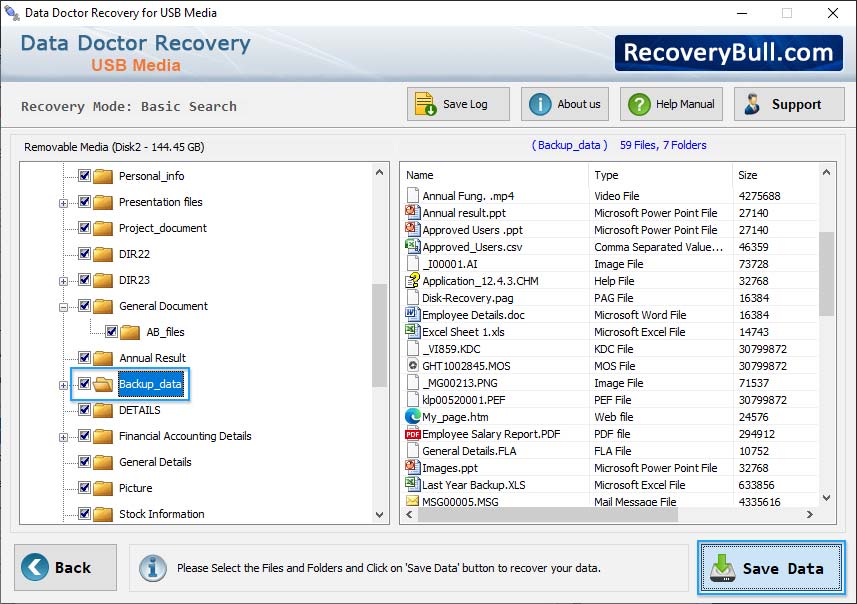The image size is (857, 604).
Task: Click PowerPoint icon of Annual result.ppt
Action: tap(412, 212)
